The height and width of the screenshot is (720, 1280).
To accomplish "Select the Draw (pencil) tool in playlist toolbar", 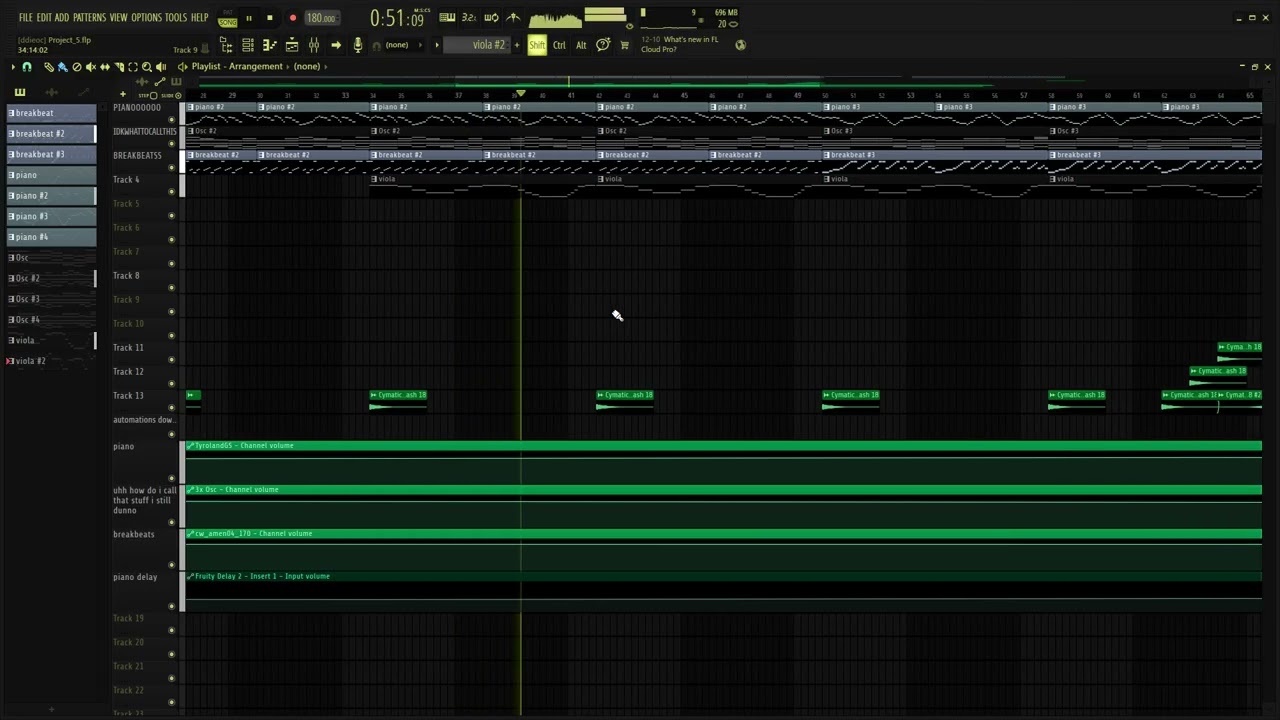I will [48, 67].
